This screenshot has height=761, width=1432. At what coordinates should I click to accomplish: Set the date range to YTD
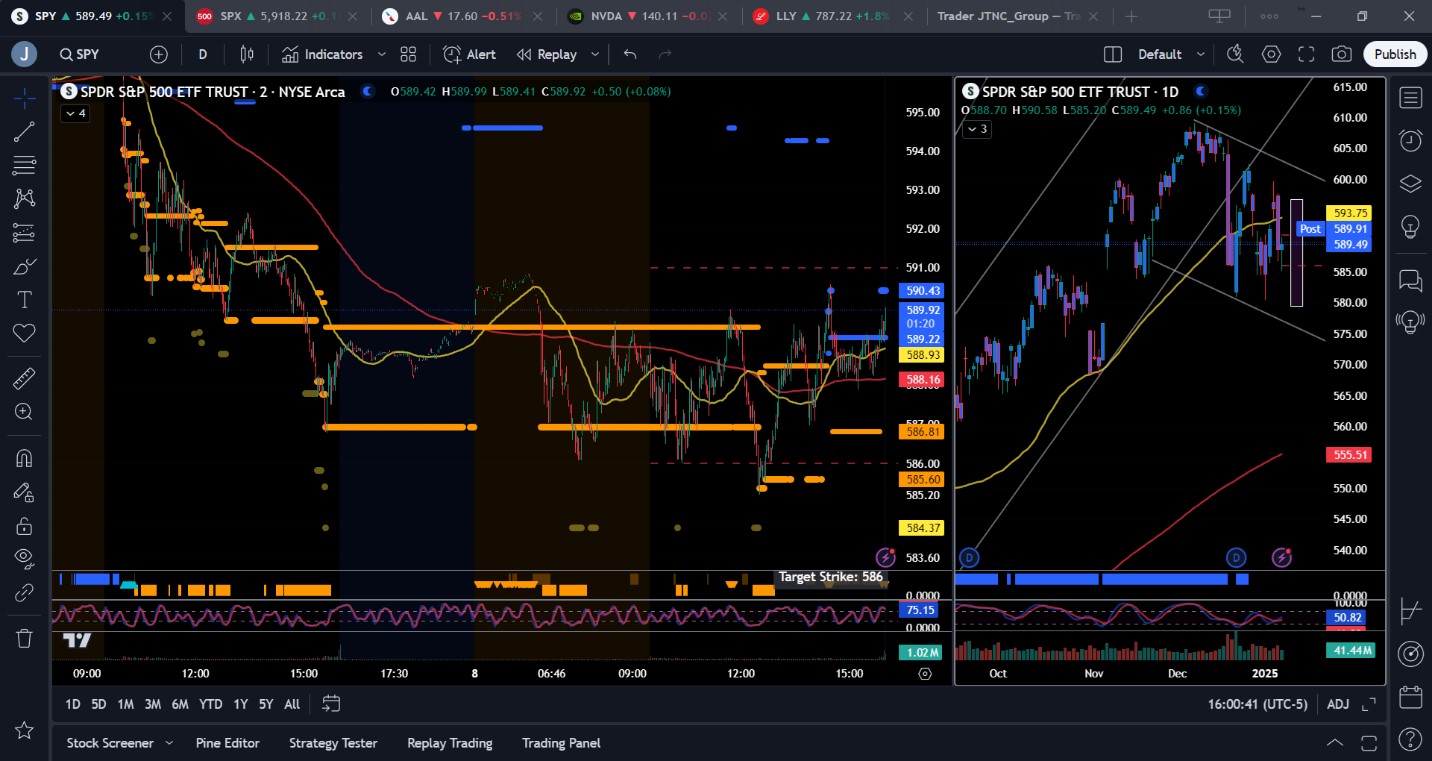pyautogui.click(x=210, y=704)
